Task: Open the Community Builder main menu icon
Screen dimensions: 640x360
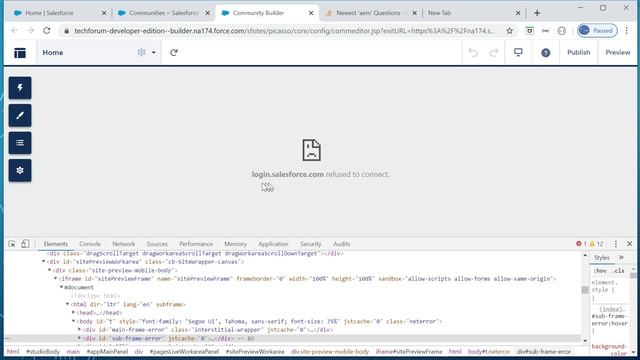Action: coord(20,53)
